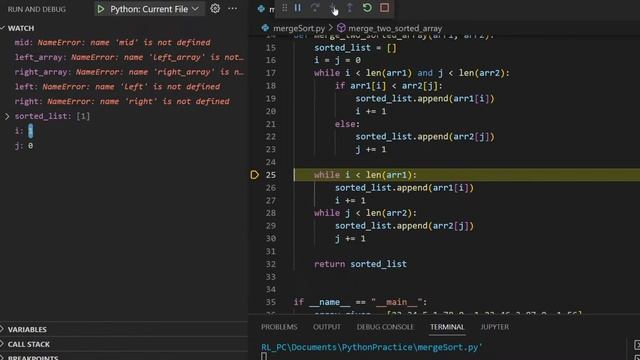Switch to the DEBUG CONSOLE tab
The width and height of the screenshot is (640, 360).
coord(385,327)
